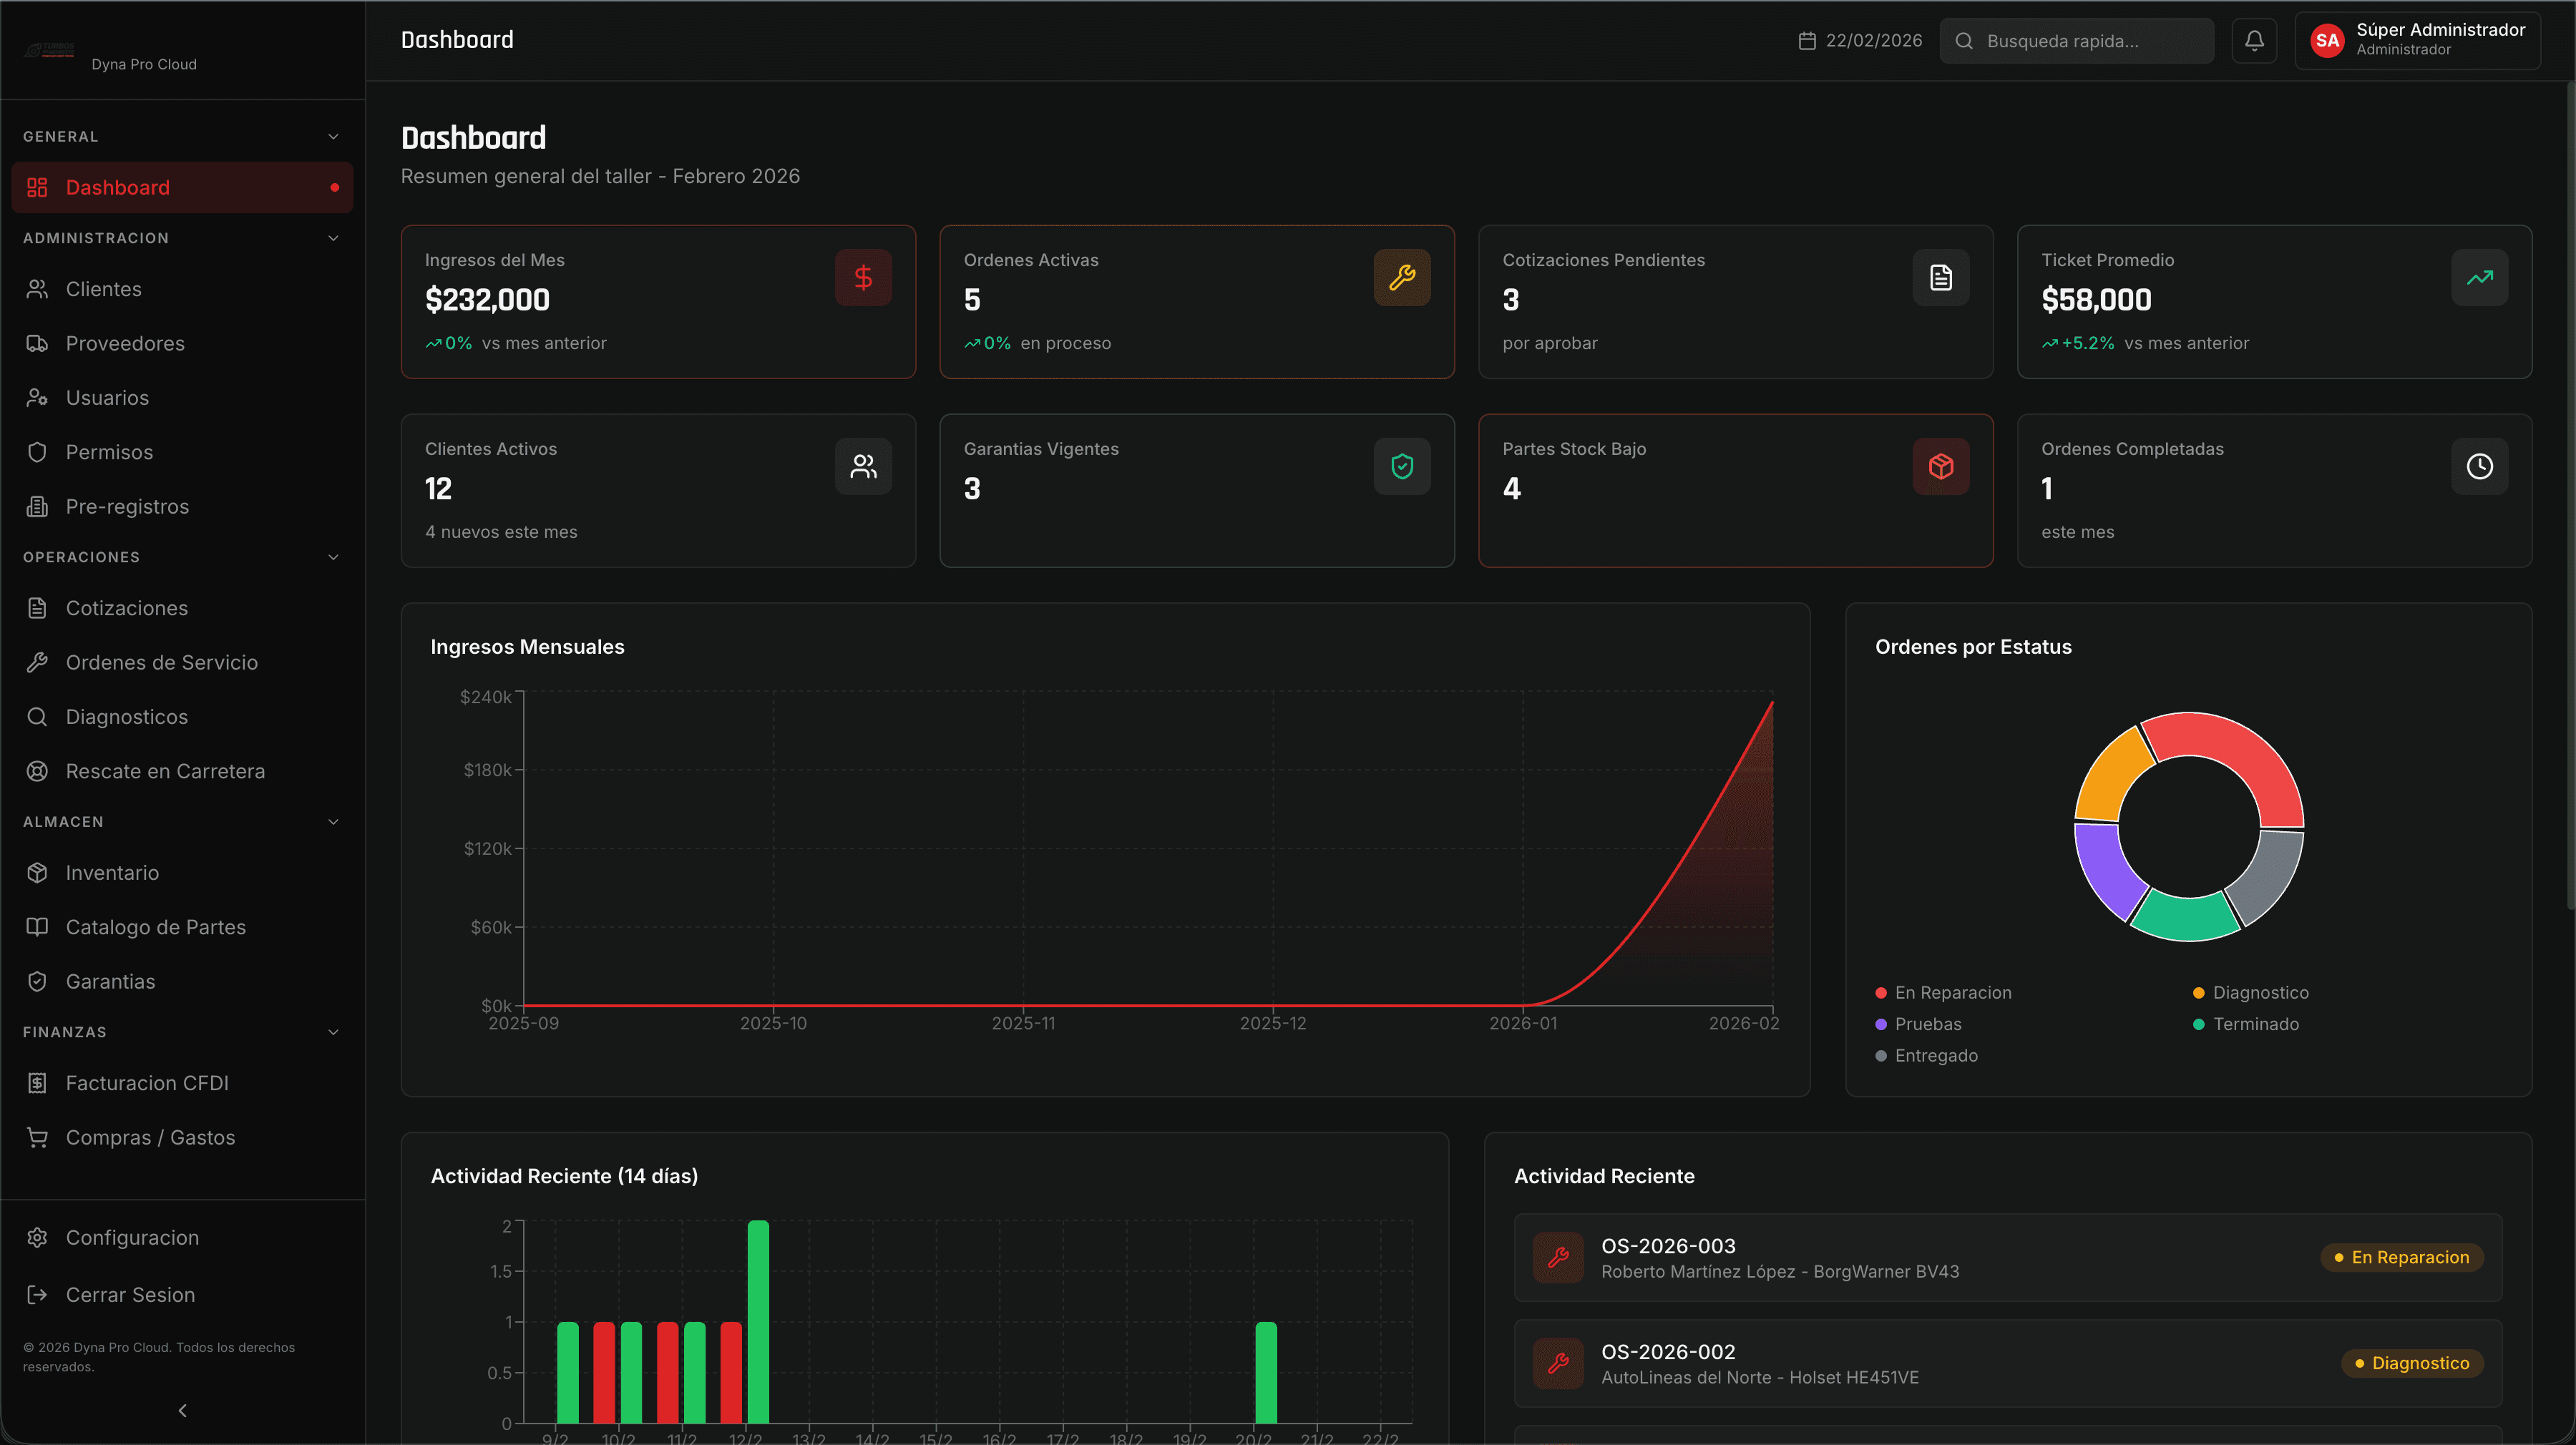Collapse the OPERACIONES section chevron

click(x=332, y=556)
